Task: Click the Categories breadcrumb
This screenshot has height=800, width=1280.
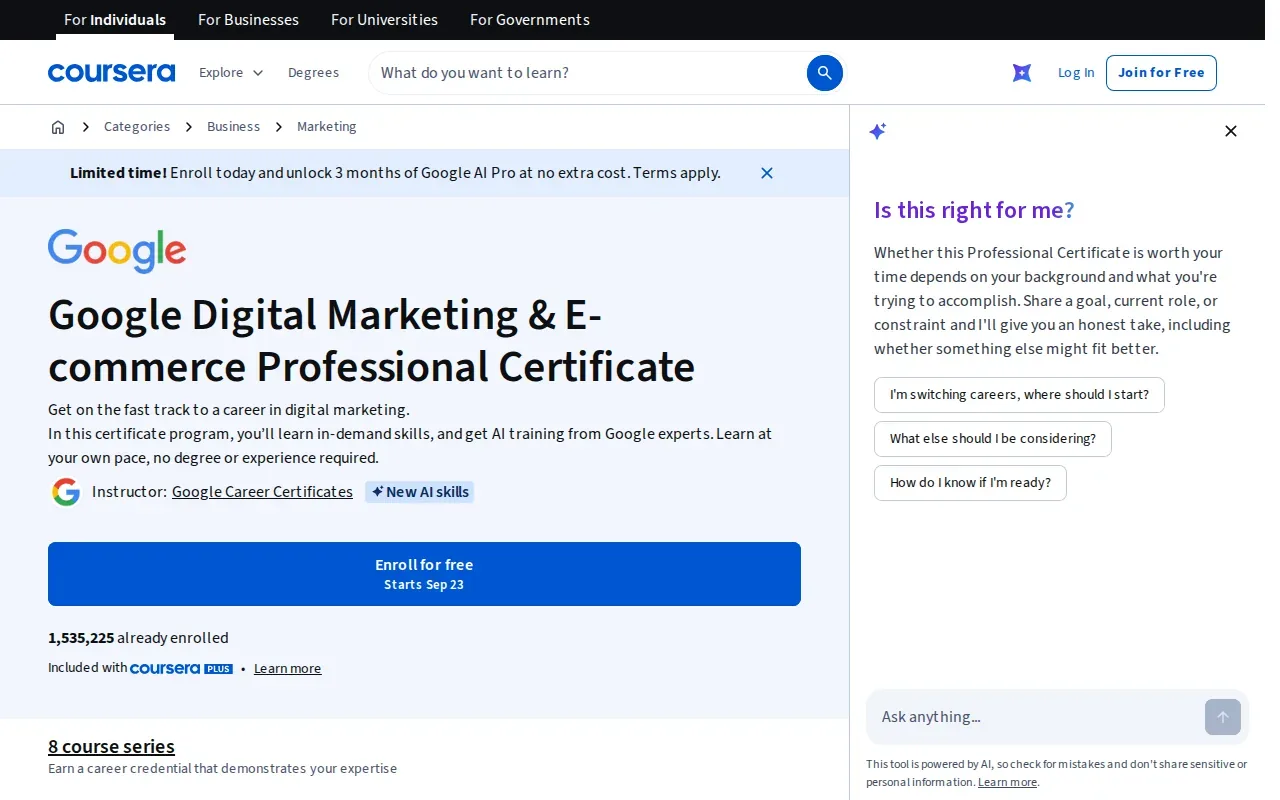Action: click(137, 127)
